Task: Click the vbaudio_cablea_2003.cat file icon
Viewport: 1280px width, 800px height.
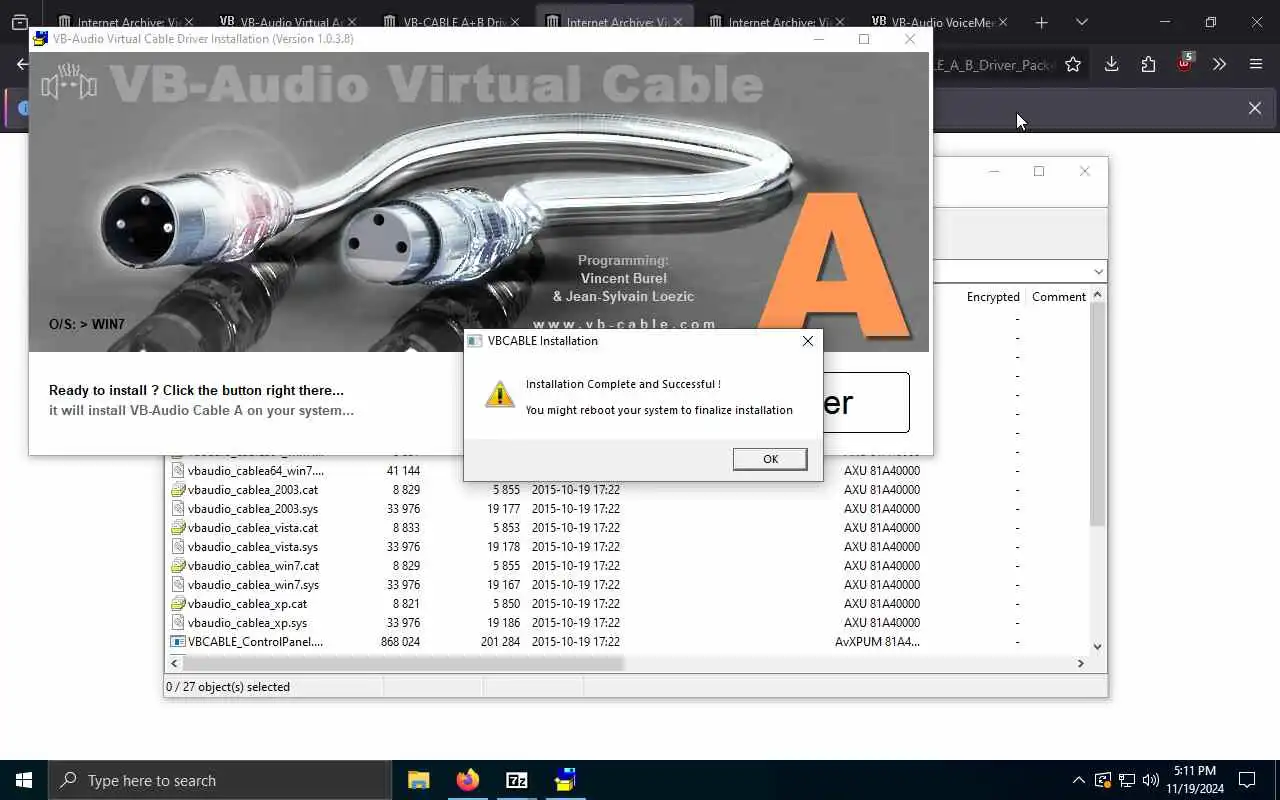Action: pyautogui.click(x=178, y=490)
